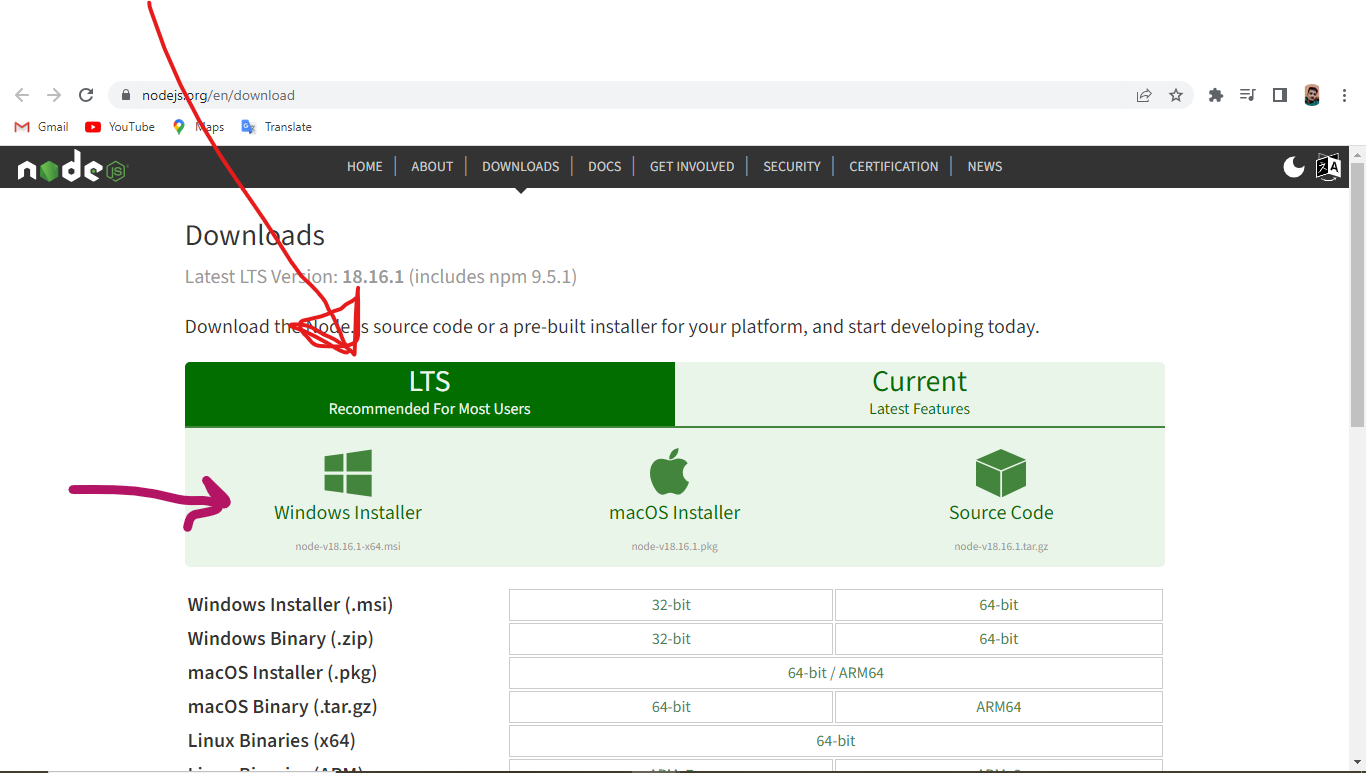Viewport: 1366px width, 773px height.
Task: Open the Chrome extensions puzzle icon
Action: (x=1216, y=95)
